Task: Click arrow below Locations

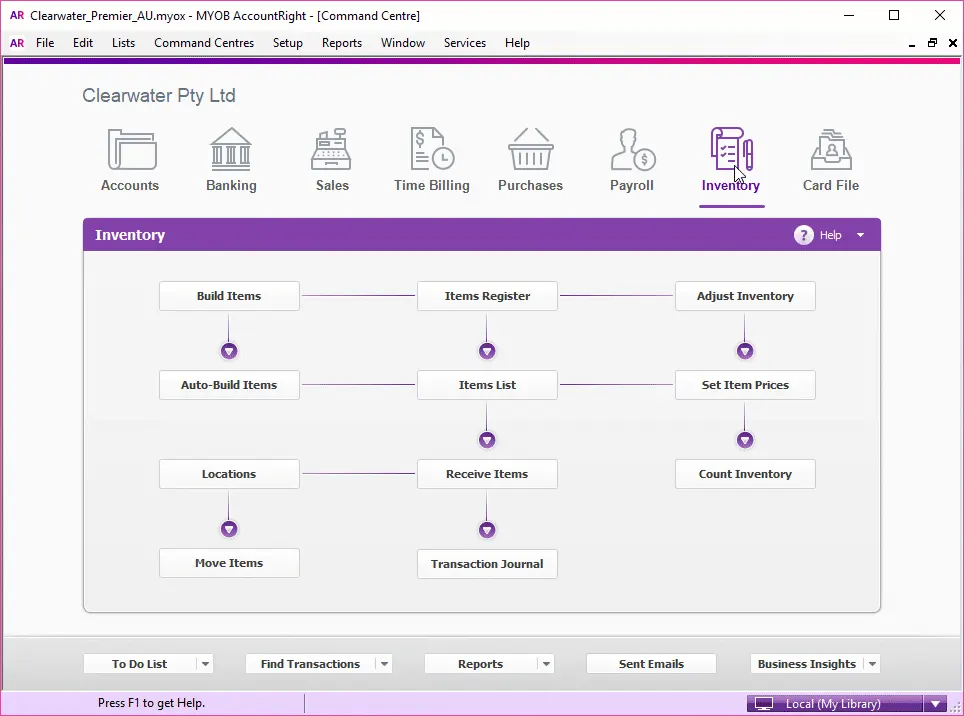Action: coord(229,529)
